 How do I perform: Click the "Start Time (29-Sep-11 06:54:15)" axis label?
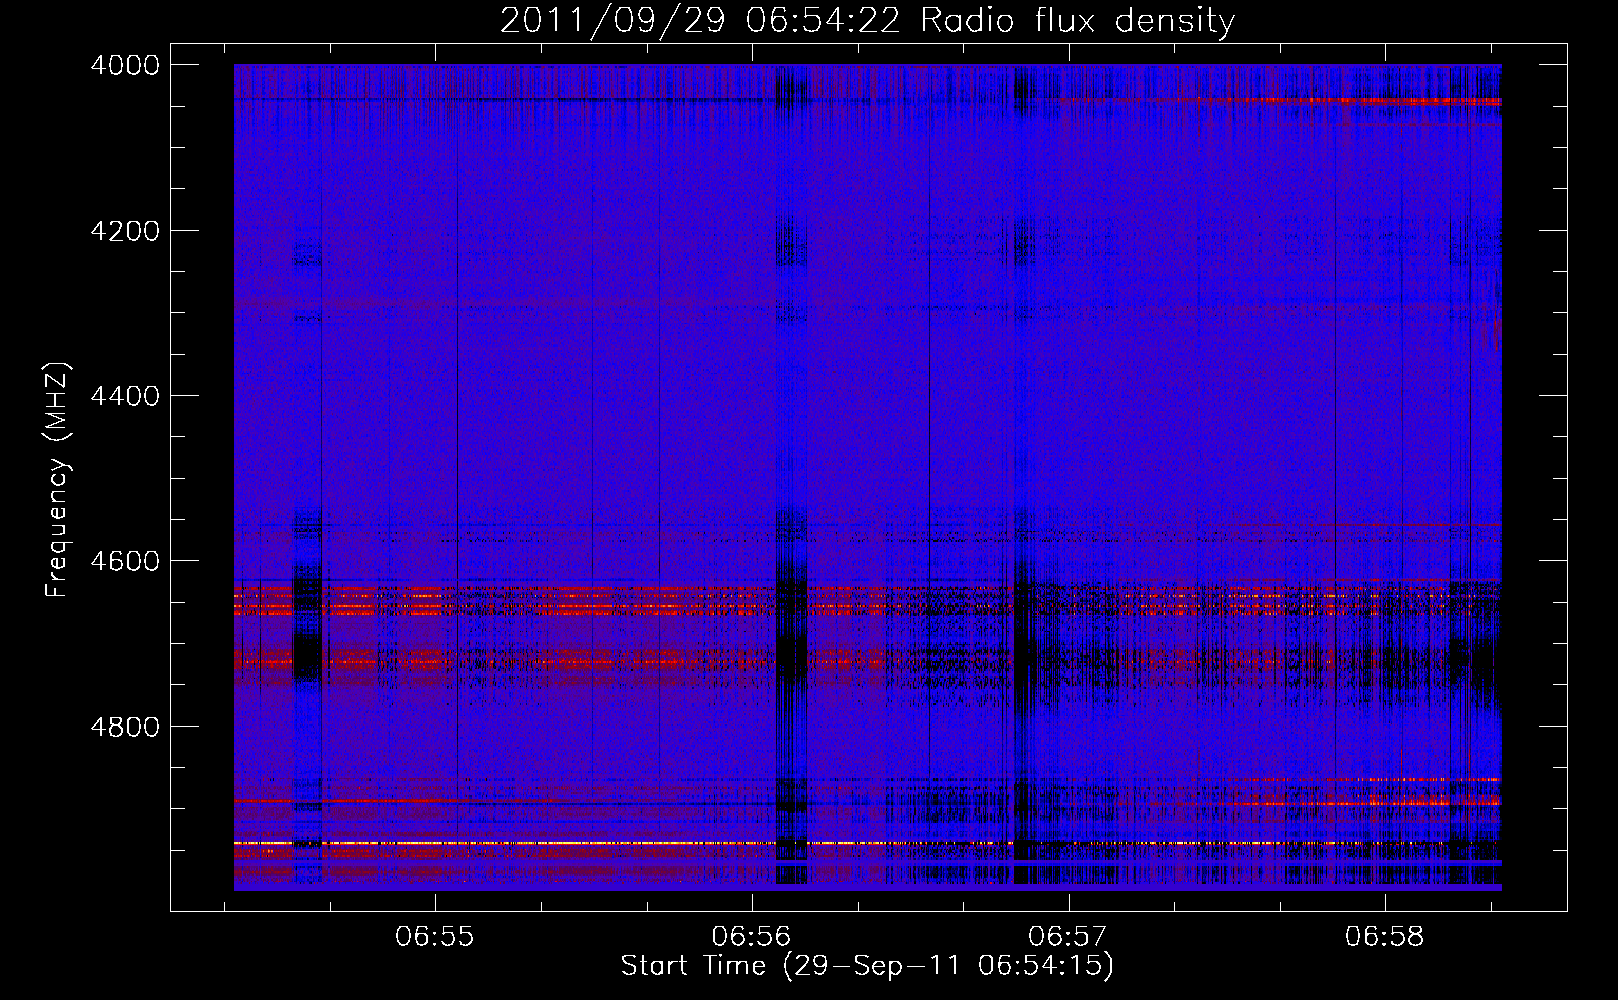[x=867, y=966]
